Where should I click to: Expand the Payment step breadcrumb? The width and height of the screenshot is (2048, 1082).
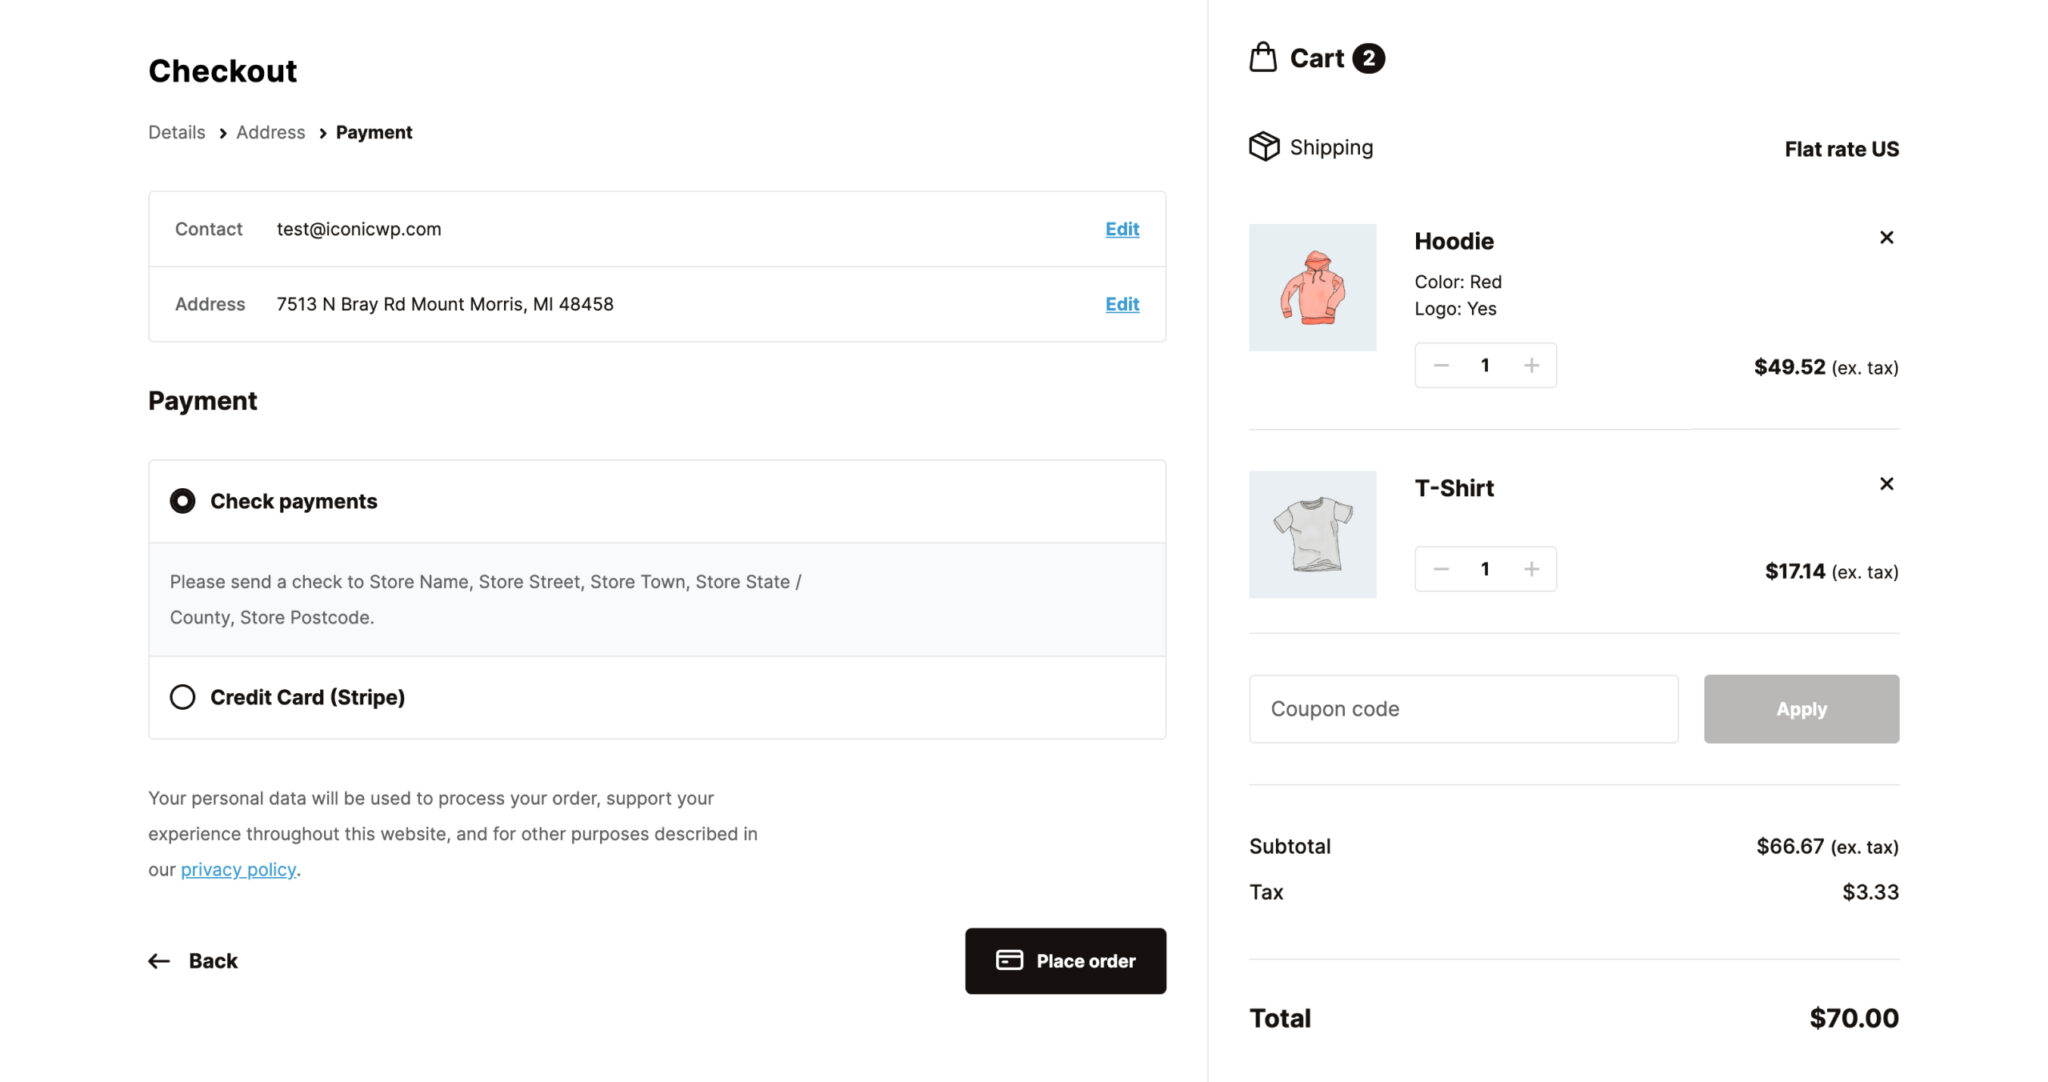tap(374, 132)
